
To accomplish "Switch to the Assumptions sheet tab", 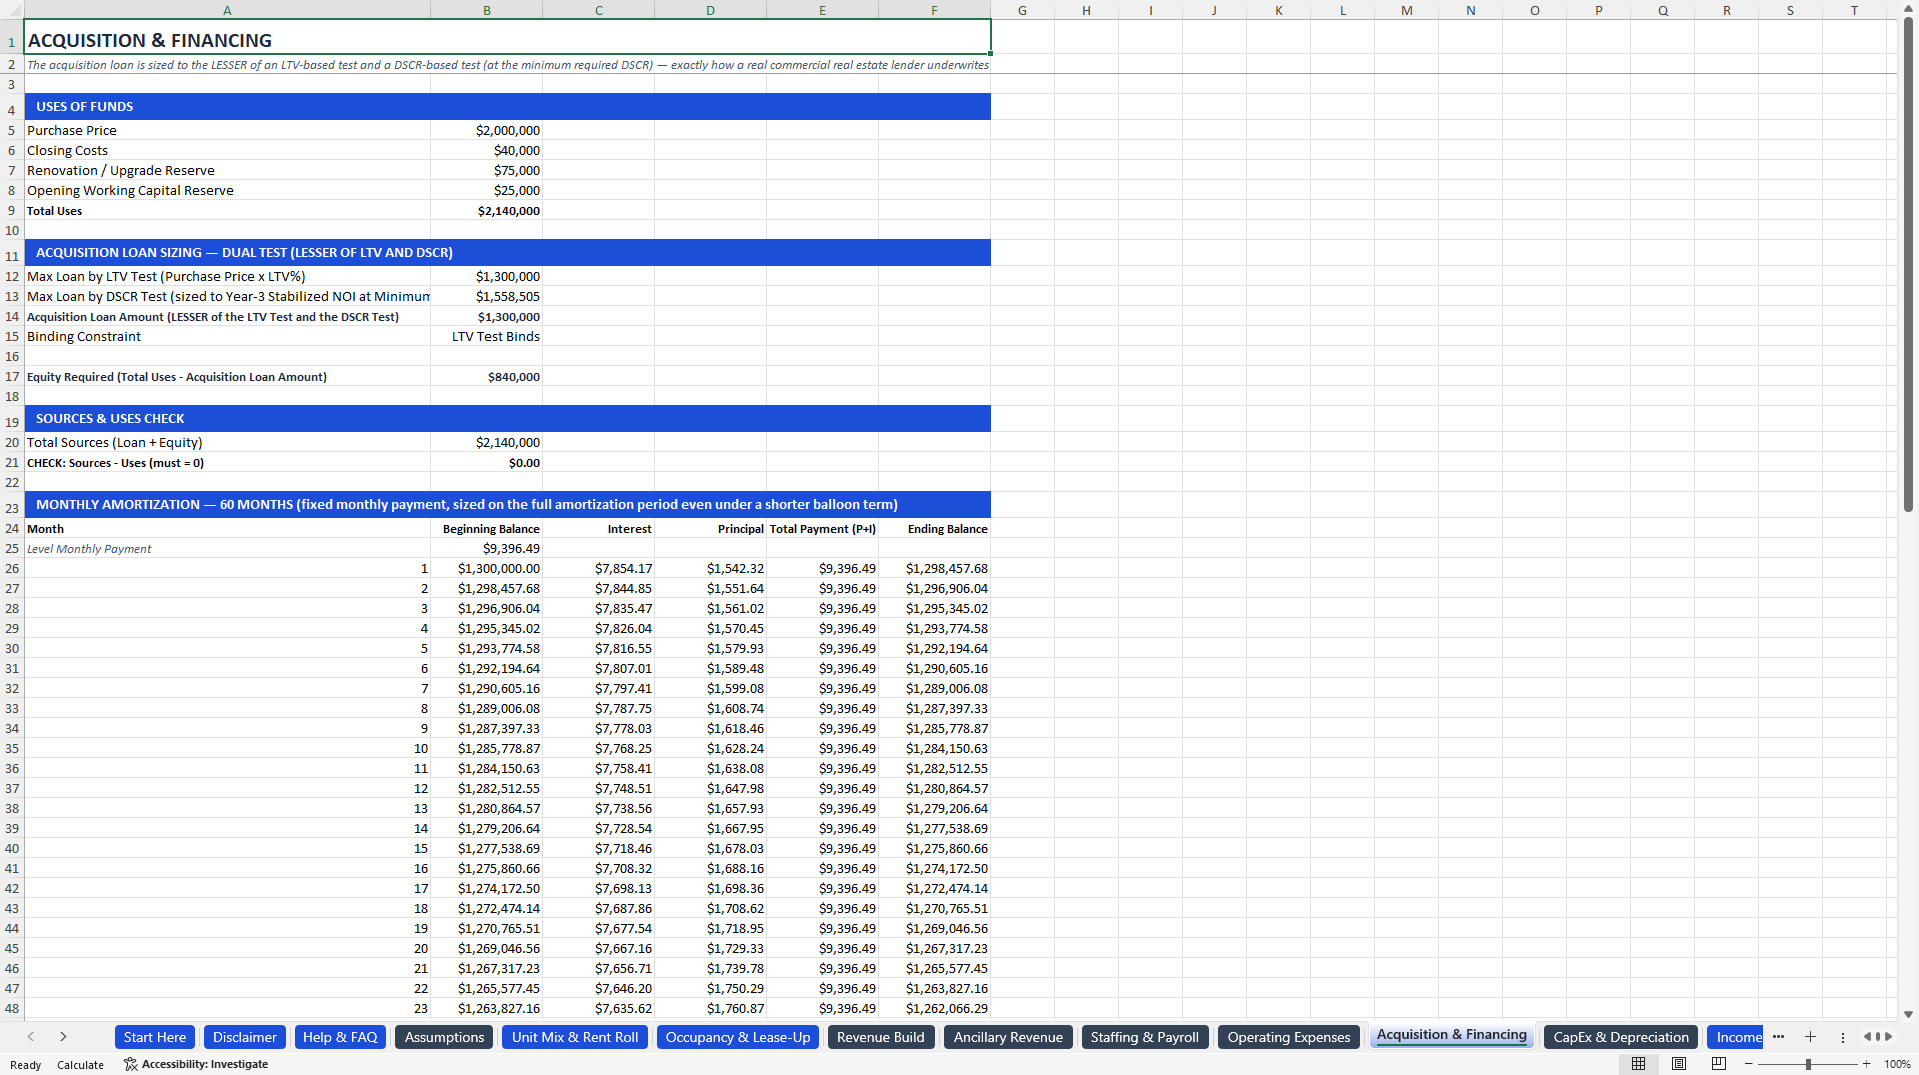I will coord(444,1037).
